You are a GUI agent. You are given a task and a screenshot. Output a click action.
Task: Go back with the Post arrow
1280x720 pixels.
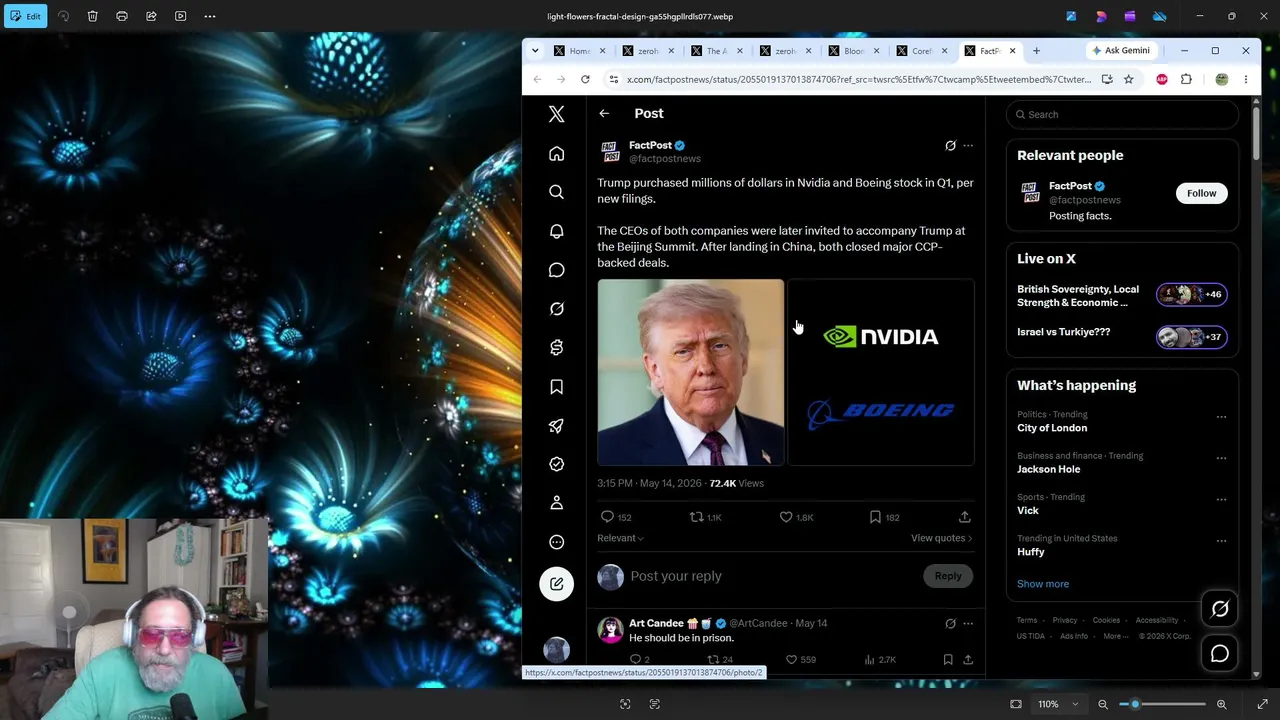[x=604, y=114]
